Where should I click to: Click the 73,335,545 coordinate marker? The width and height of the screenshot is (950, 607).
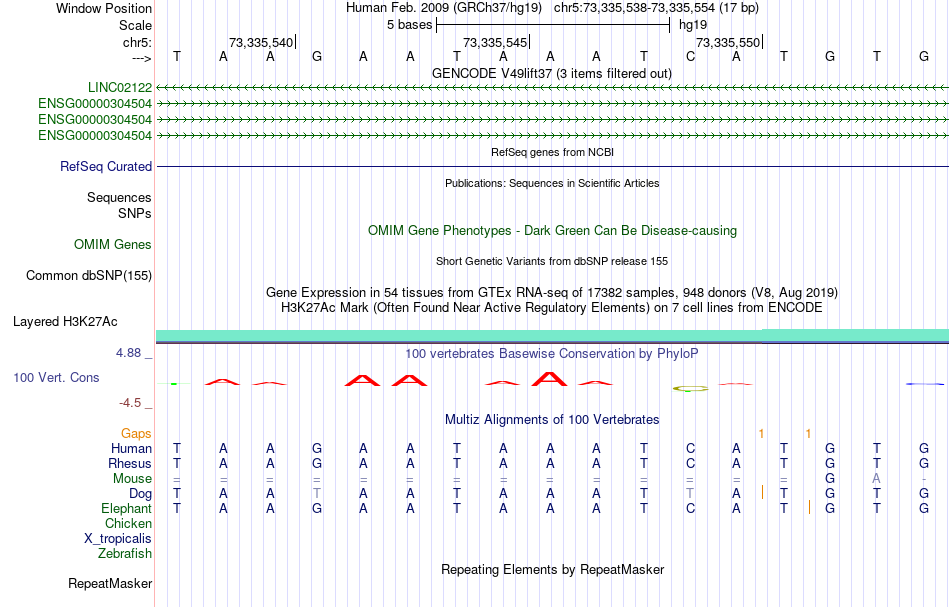tap(495, 42)
